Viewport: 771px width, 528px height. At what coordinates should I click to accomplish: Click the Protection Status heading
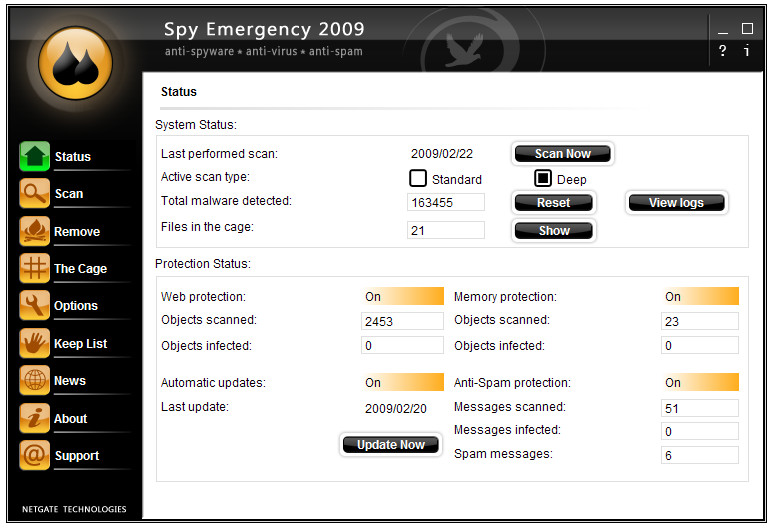click(x=203, y=264)
